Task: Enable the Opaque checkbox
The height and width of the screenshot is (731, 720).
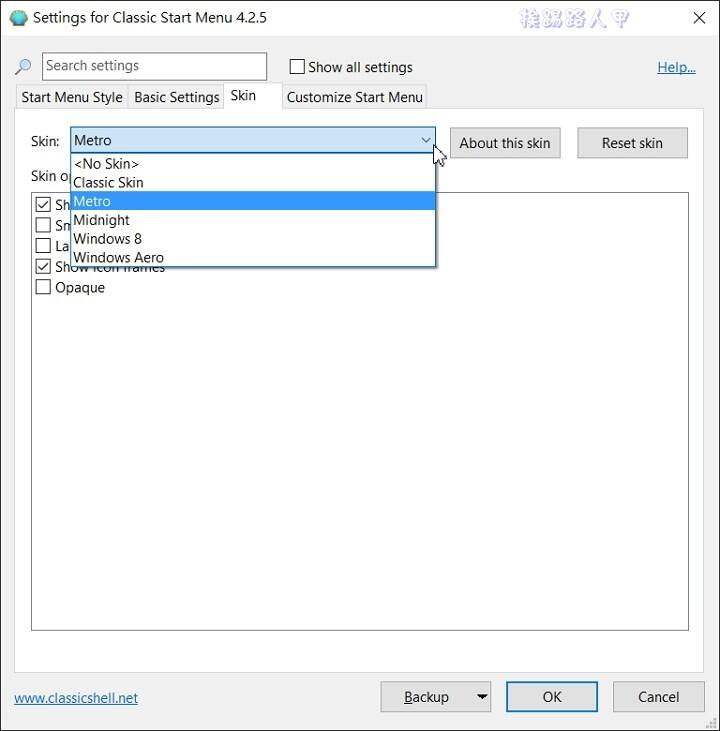Action: click(43, 287)
